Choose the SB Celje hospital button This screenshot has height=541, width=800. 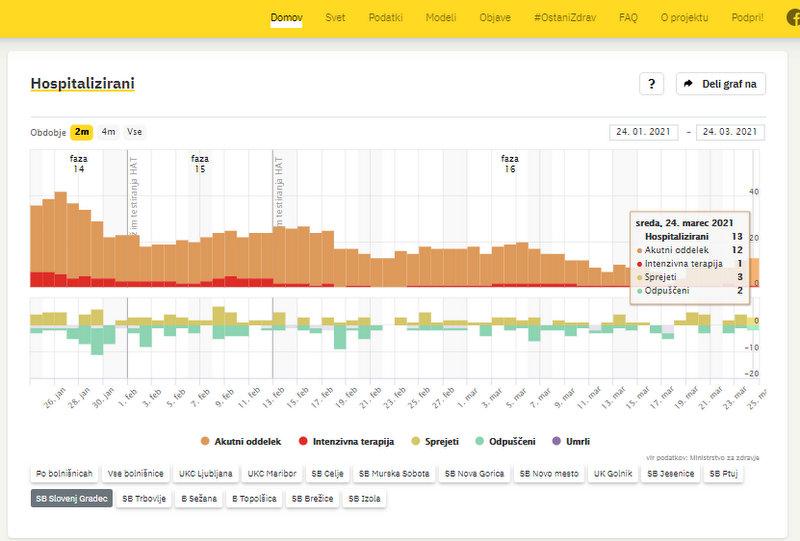327,473
